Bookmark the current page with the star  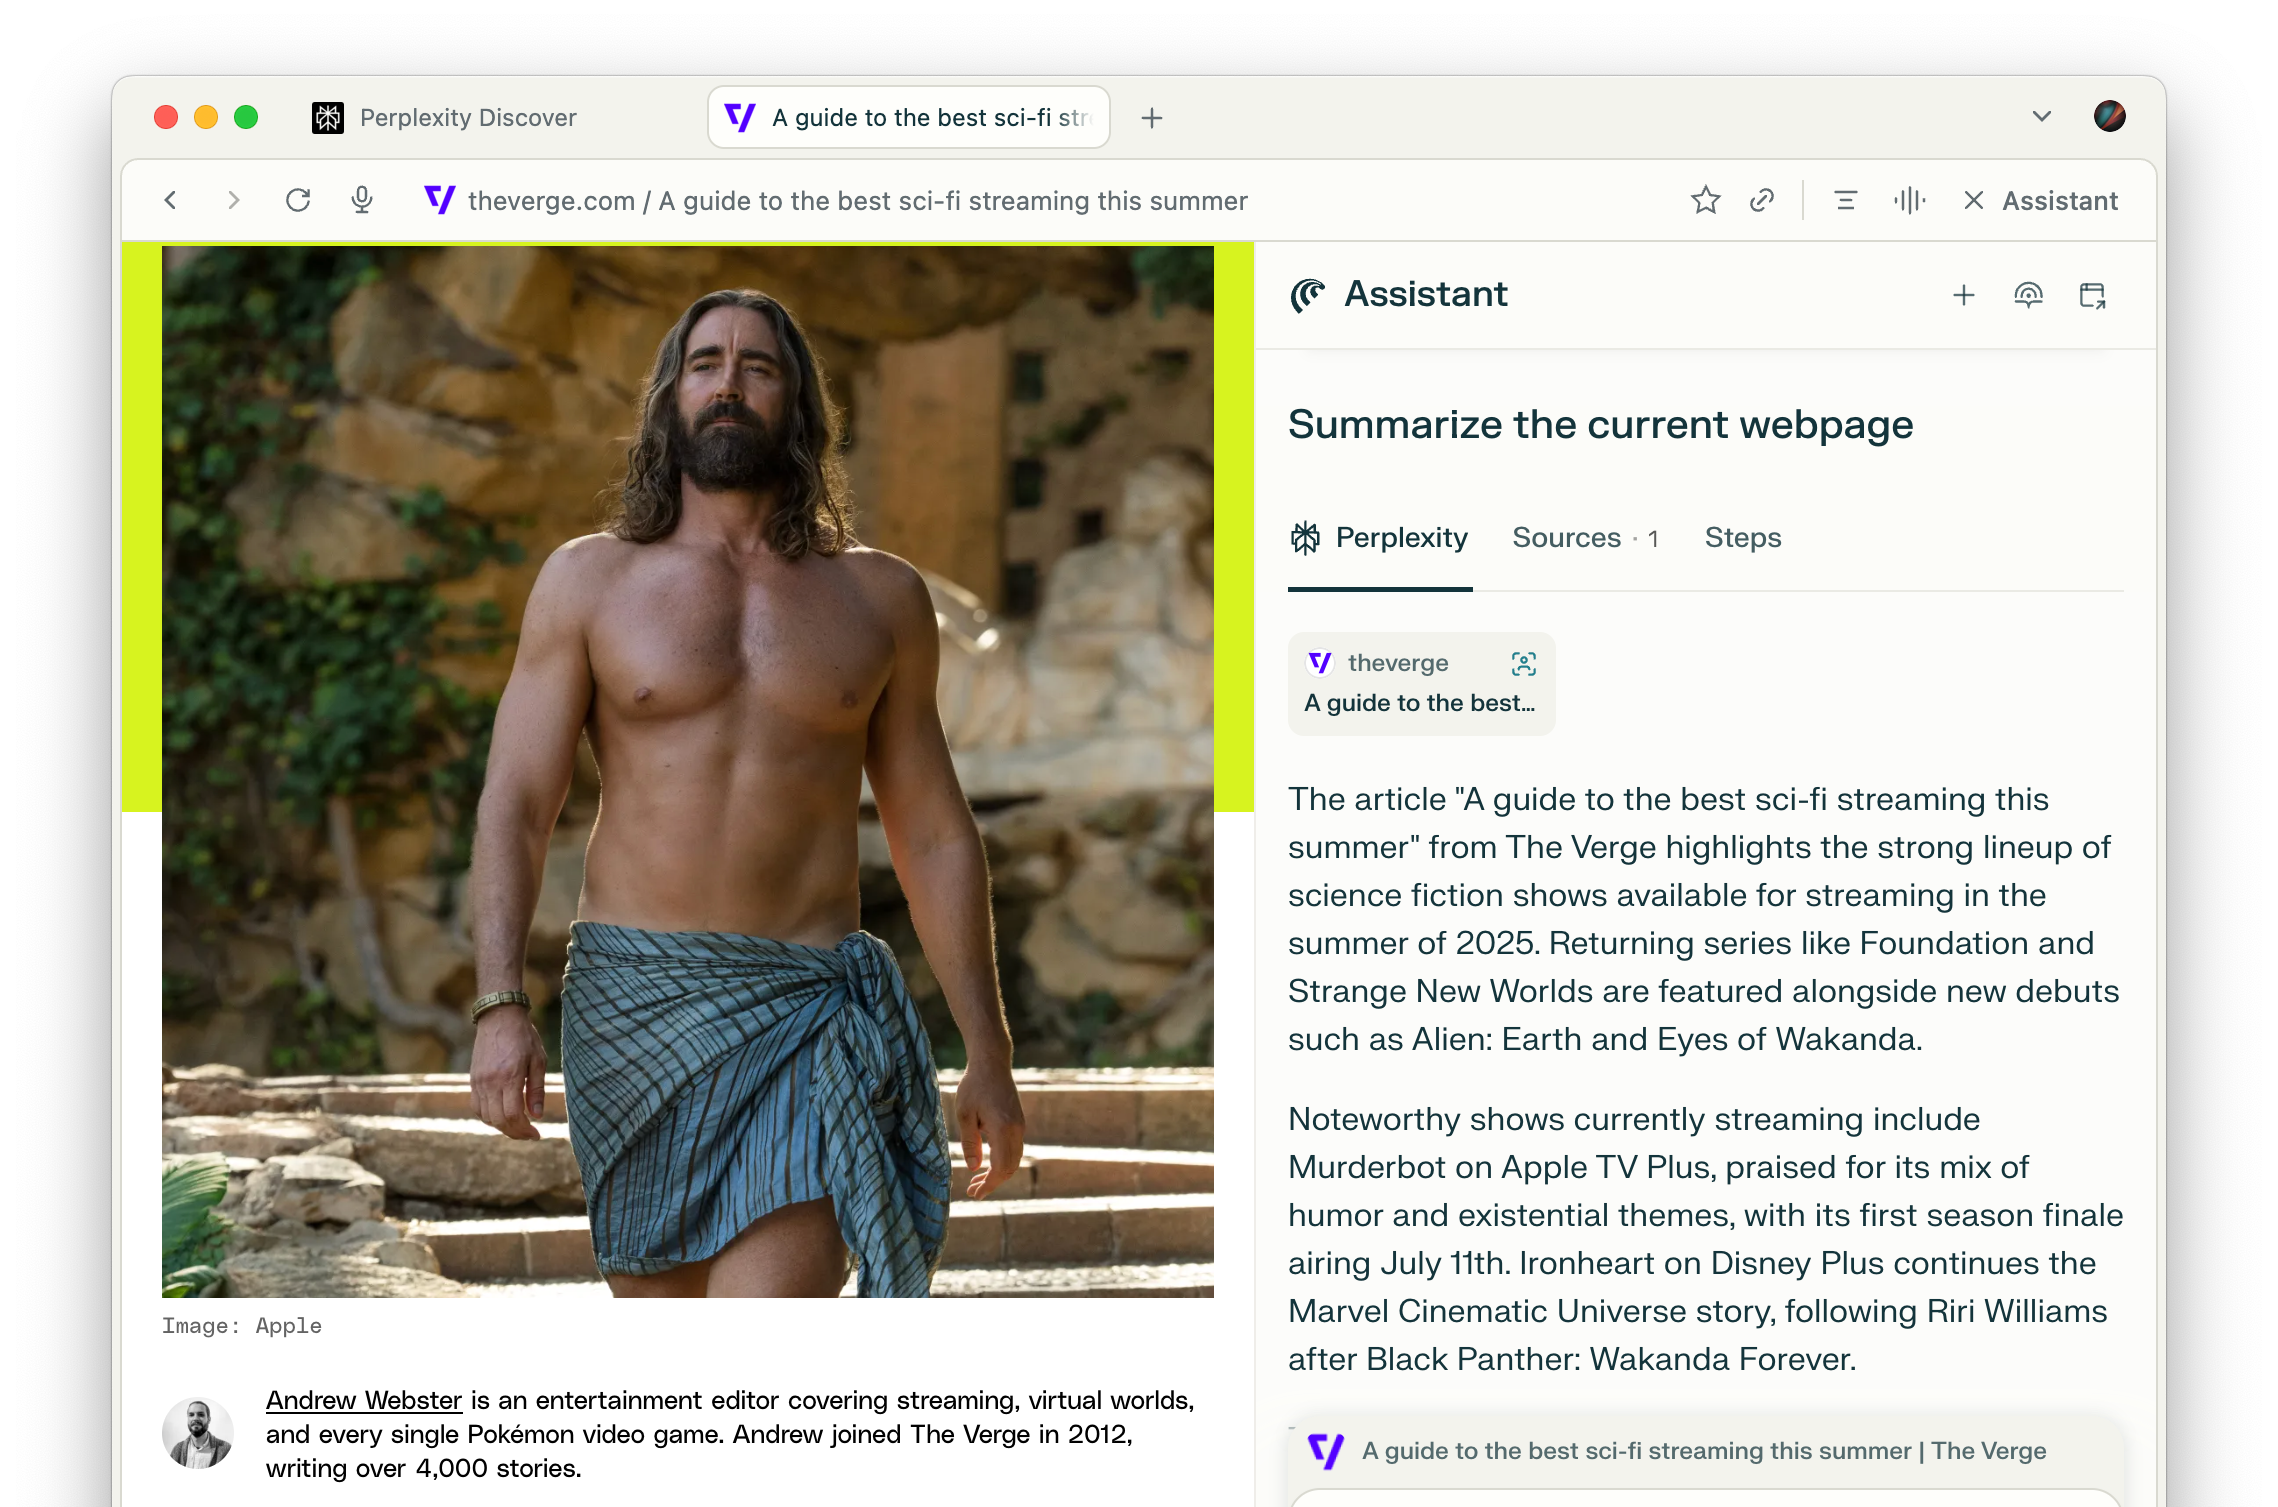click(x=1706, y=200)
